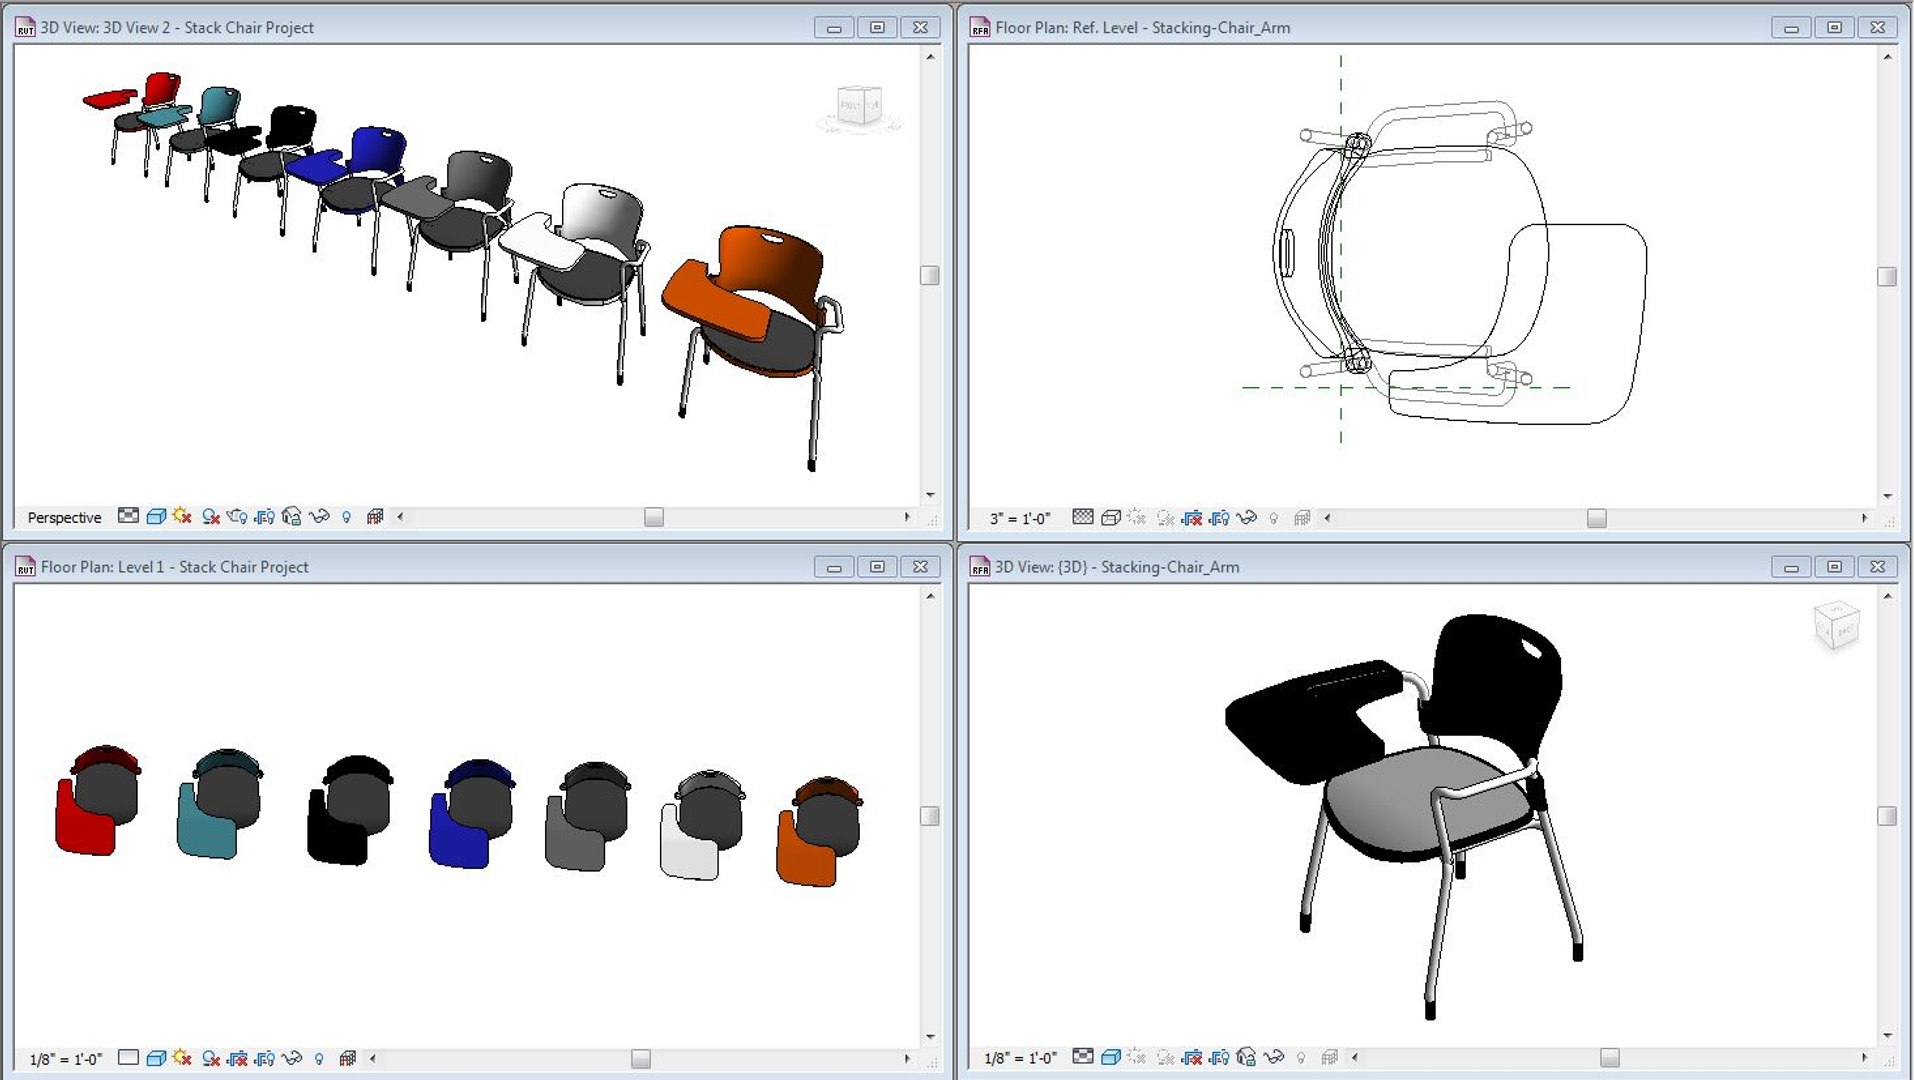
Task: Click Locked 3D View in {3D} Stacking-Chair_Arm
Action: pyautogui.click(x=1246, y=1056)
